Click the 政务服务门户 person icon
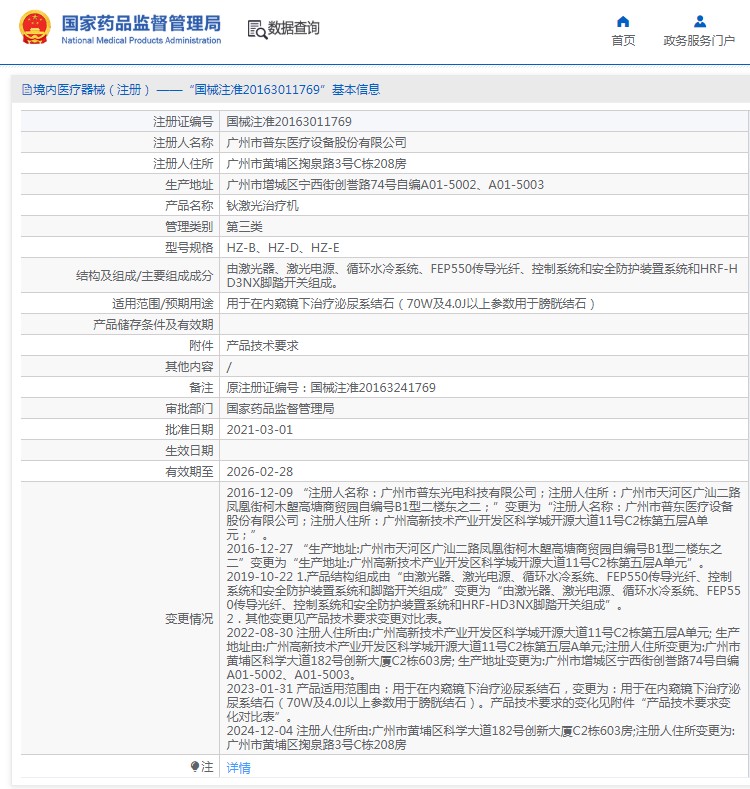Viewport: 750px width, 789px height. 699,21
